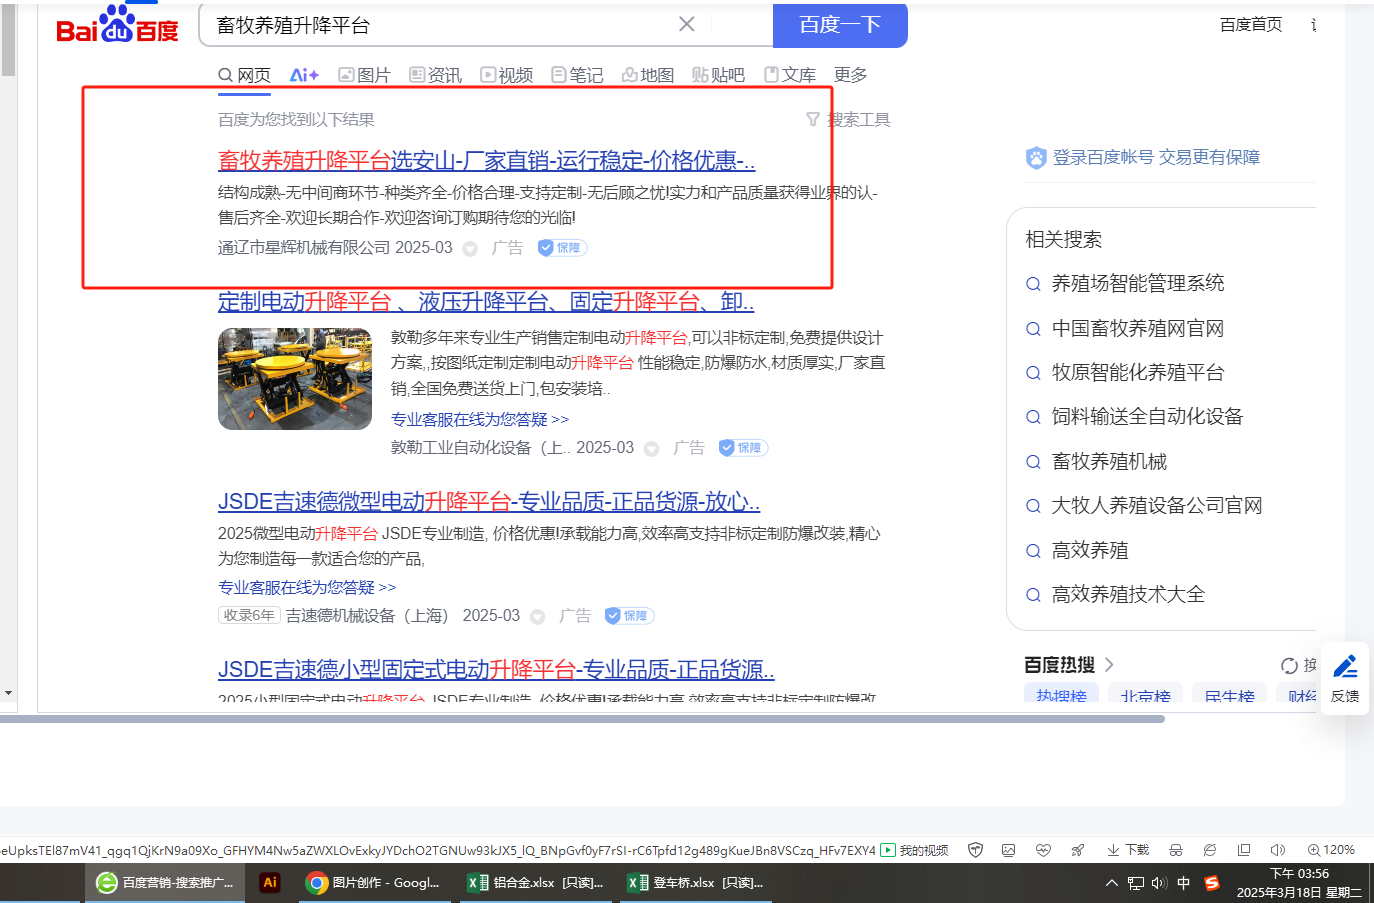1374x903 pixels.
Task: Open the 反馈 feedback pencil icon
Action: (x=1345, y=677)
